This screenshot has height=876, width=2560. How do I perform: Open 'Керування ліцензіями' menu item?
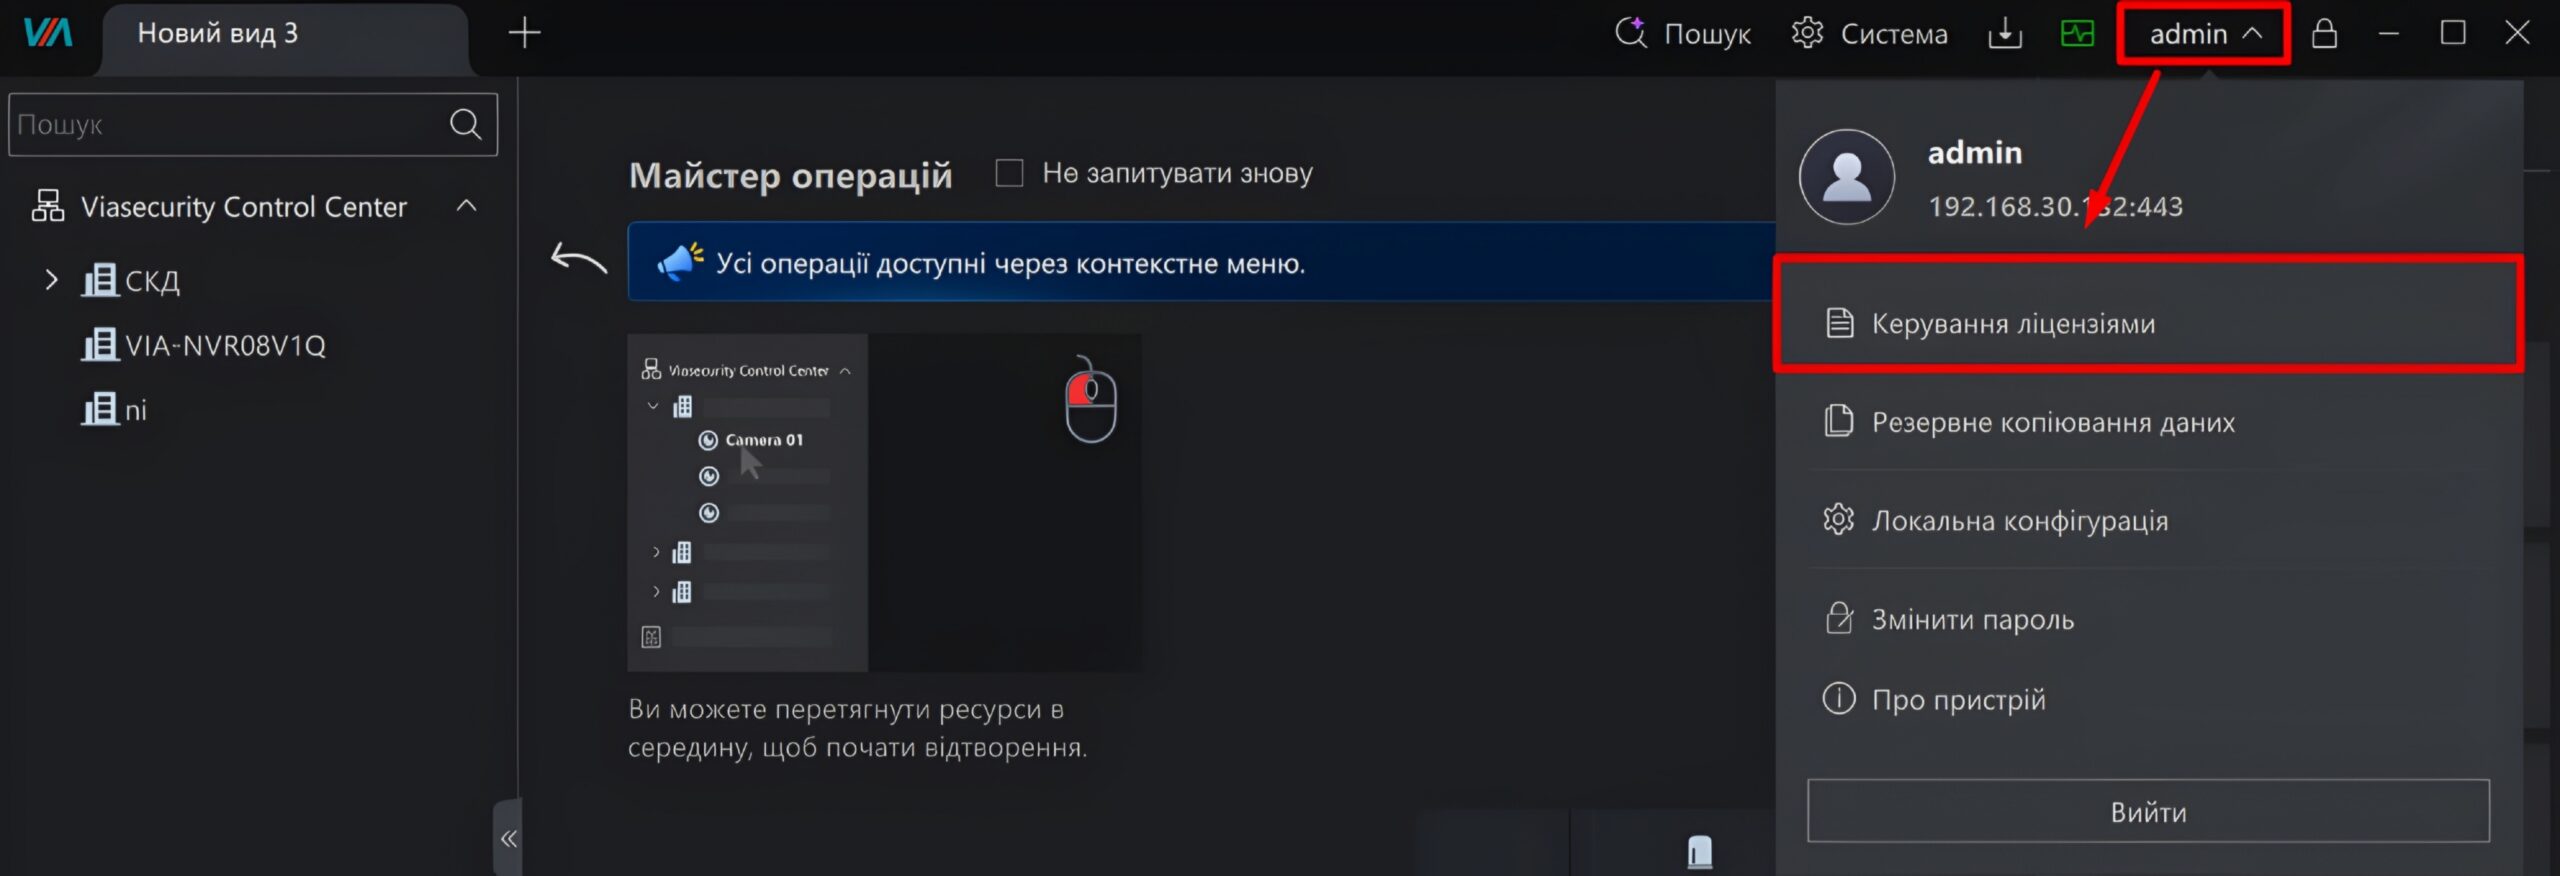(x=2148, y=323)
